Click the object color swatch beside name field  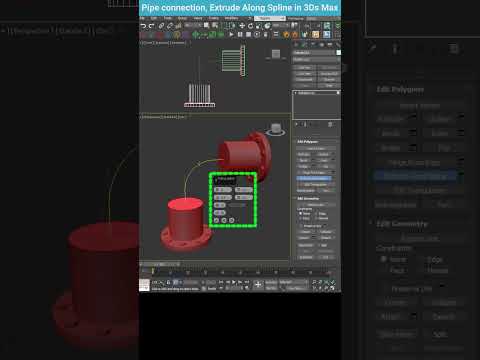339,52
